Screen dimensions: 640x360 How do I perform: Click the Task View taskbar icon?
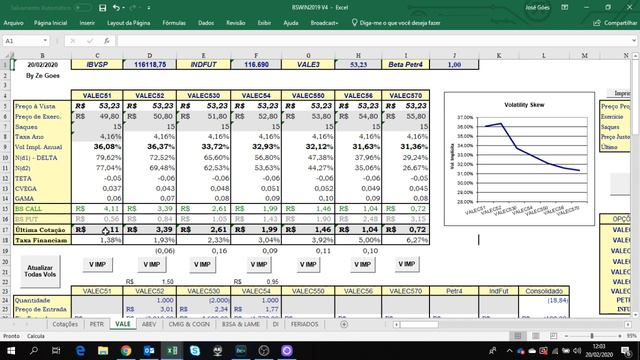pos(56,350)
